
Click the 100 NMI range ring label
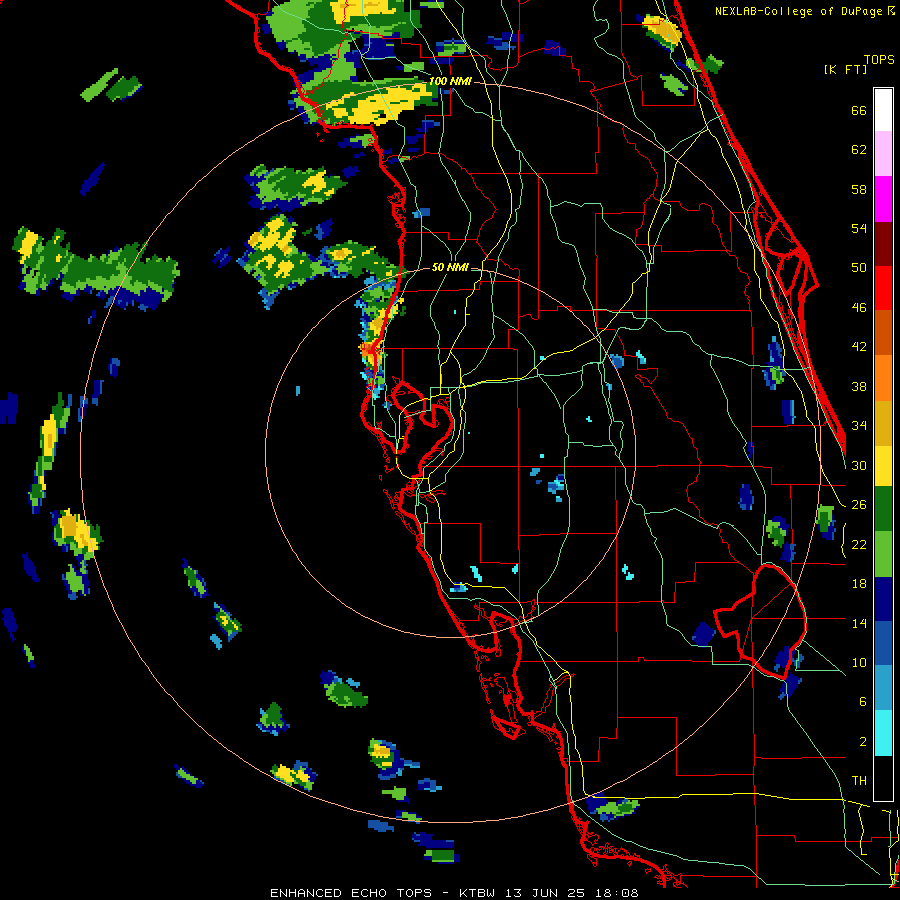point(450,81)
